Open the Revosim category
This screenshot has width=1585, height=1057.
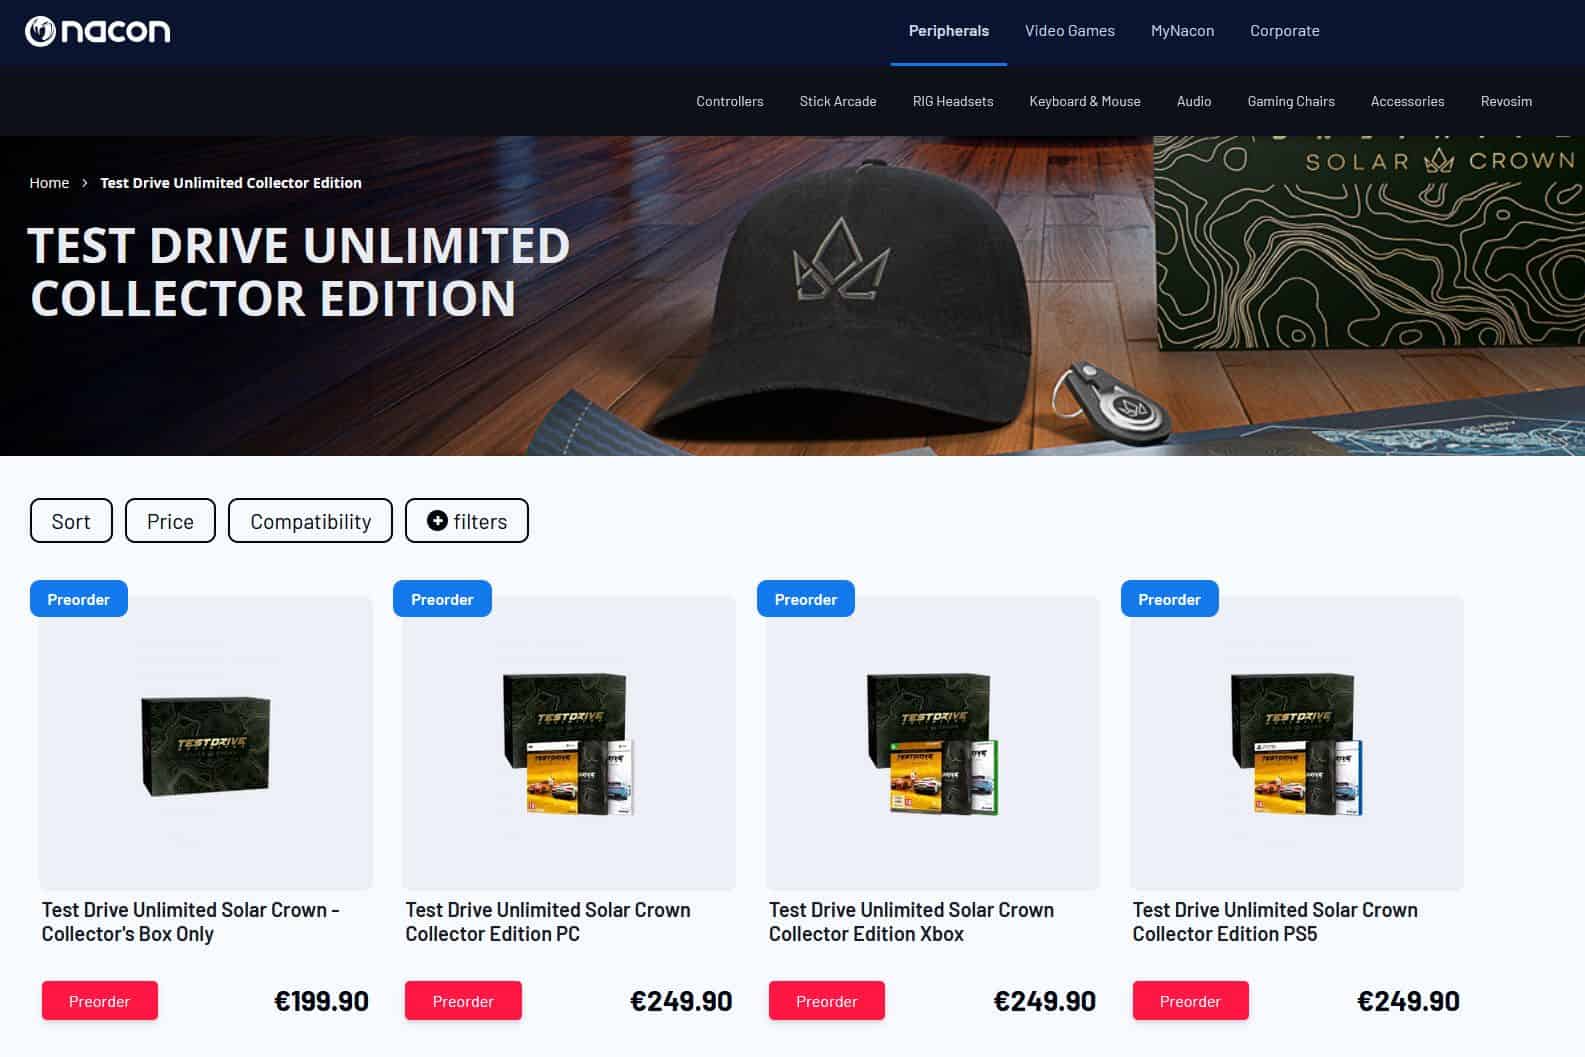(x=1505, y=101)
